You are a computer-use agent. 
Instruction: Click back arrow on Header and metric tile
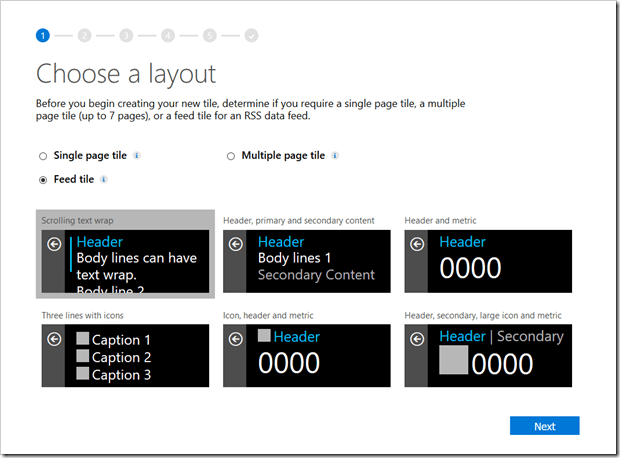click(418, 244)
